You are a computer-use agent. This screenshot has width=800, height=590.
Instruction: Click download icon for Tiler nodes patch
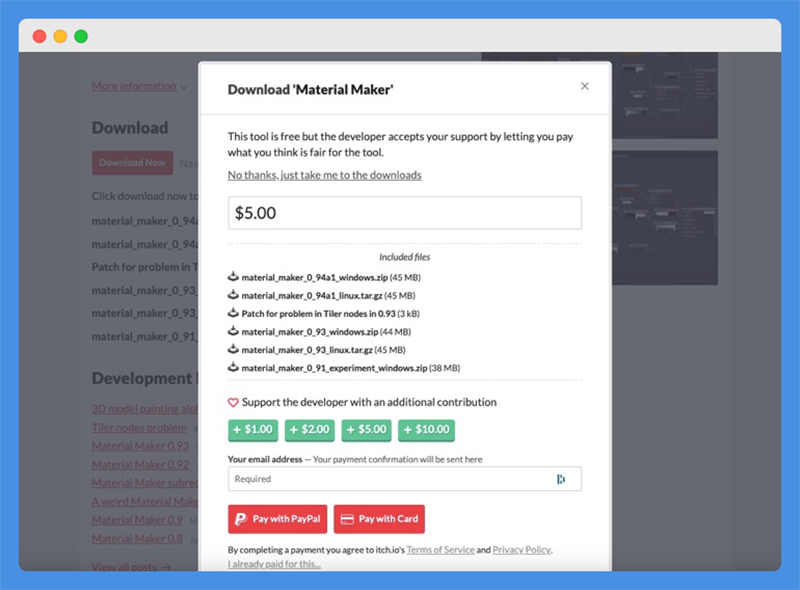233,313
